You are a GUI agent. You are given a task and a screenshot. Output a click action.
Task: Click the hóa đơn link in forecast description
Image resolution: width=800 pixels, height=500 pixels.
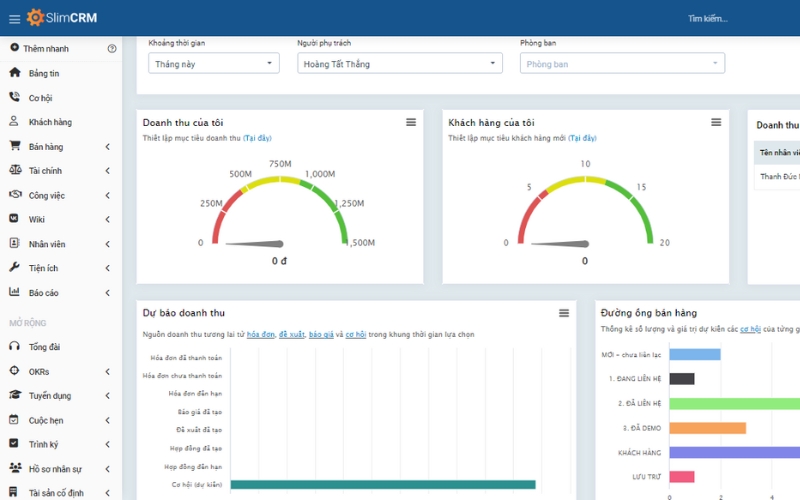coord(260,334)
